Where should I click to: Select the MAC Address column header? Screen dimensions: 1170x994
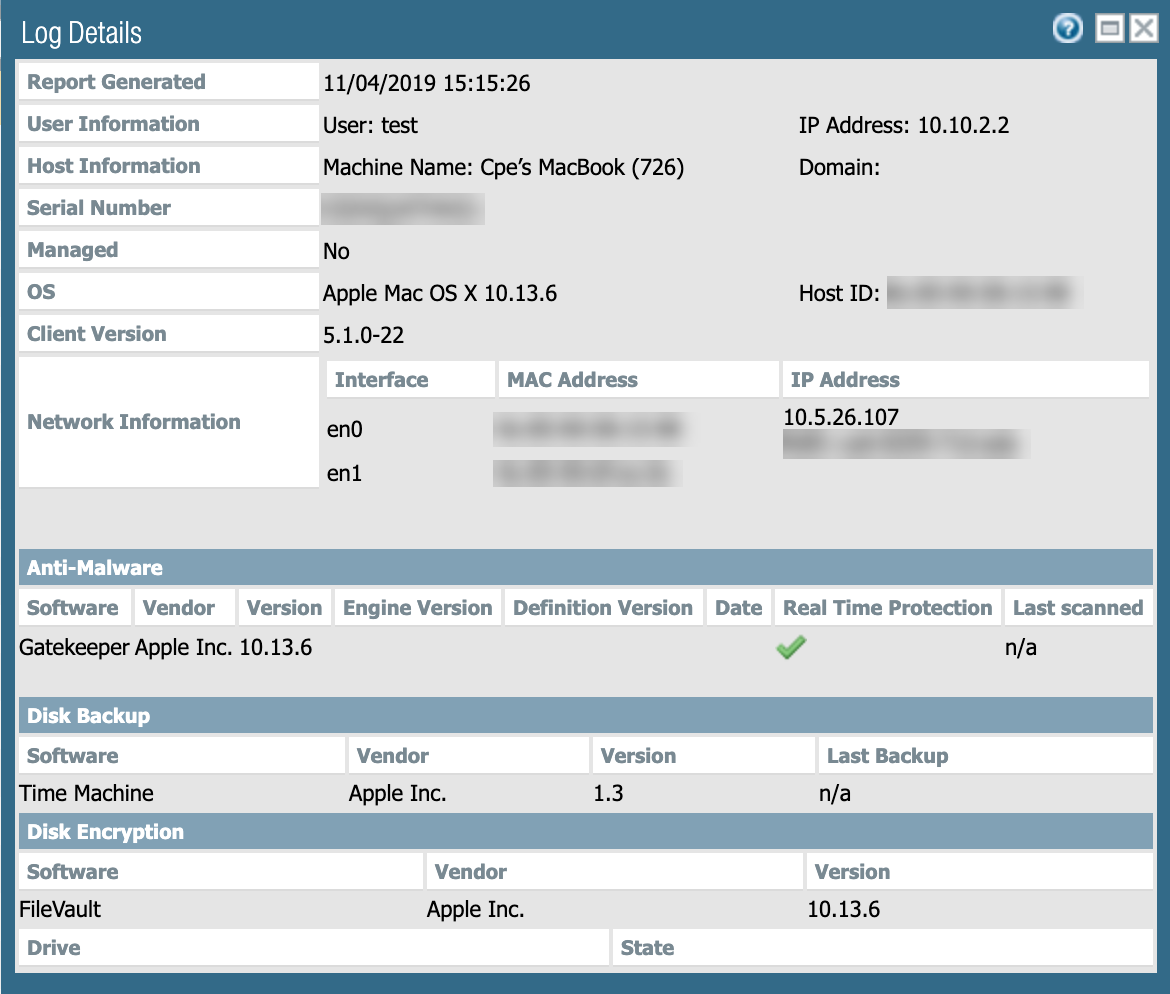click(572, 380)
